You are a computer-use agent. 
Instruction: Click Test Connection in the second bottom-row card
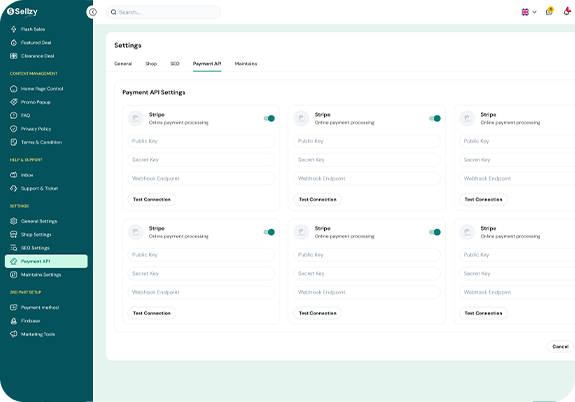[318, 313]
